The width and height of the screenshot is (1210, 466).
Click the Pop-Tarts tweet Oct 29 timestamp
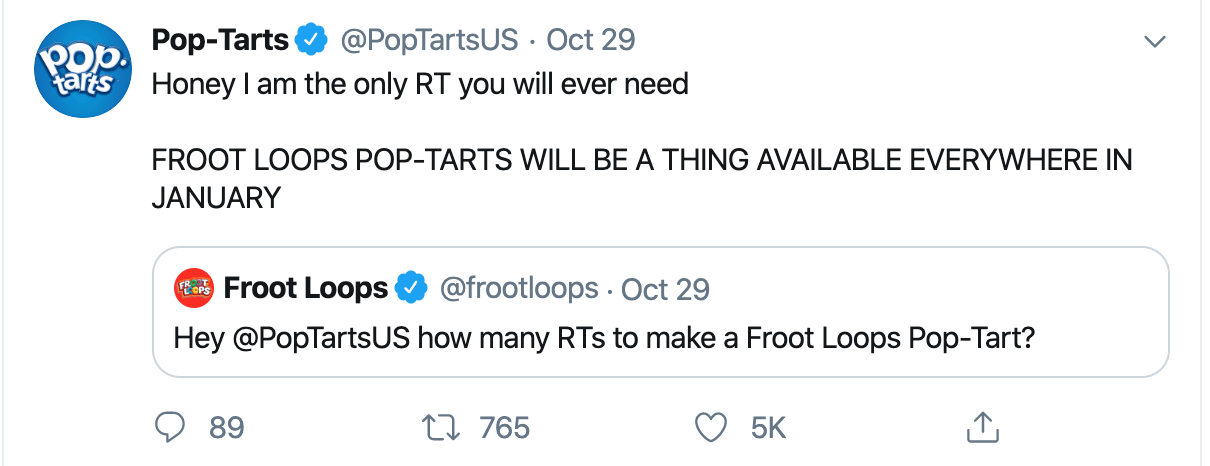pyautogui.click(x=591, y=41)
